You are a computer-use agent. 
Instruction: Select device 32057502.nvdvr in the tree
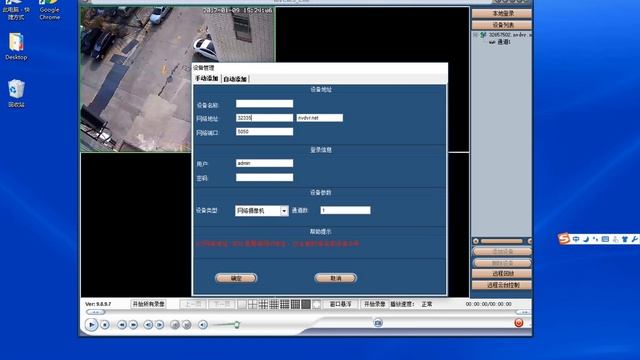[509, 35]
